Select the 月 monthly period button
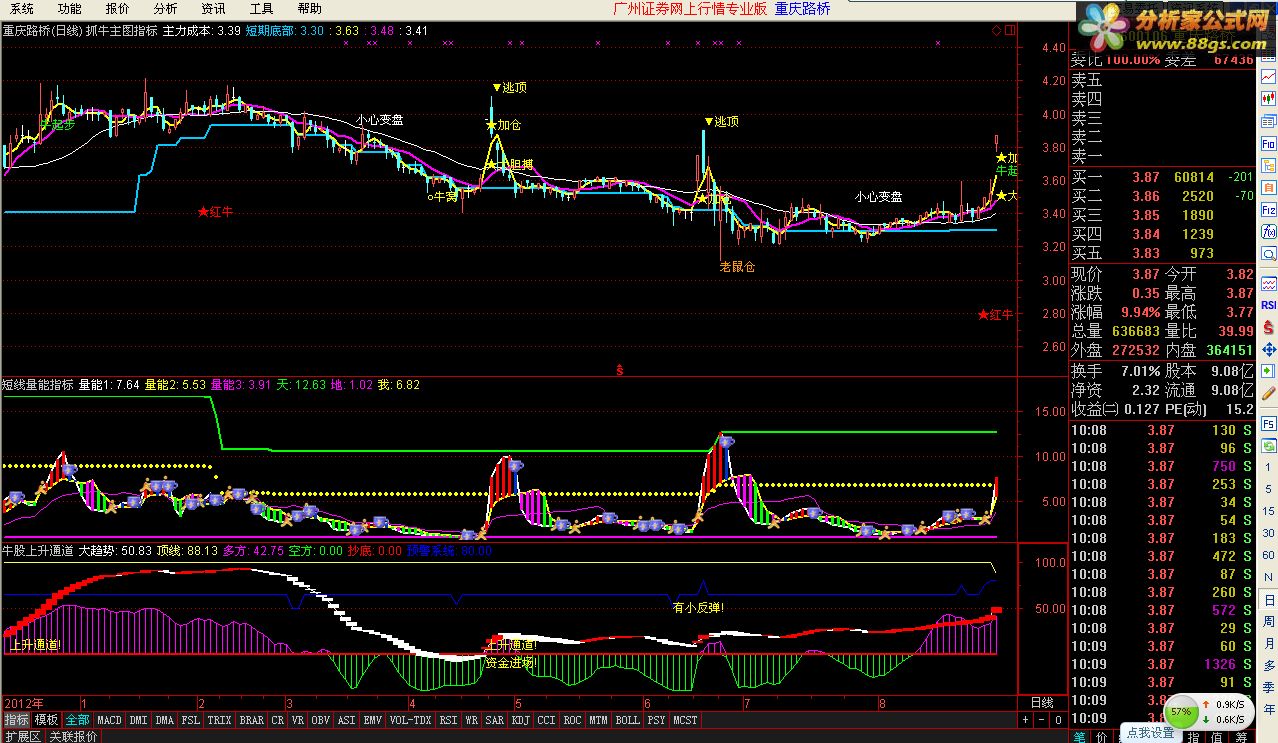 (1269, 643)
